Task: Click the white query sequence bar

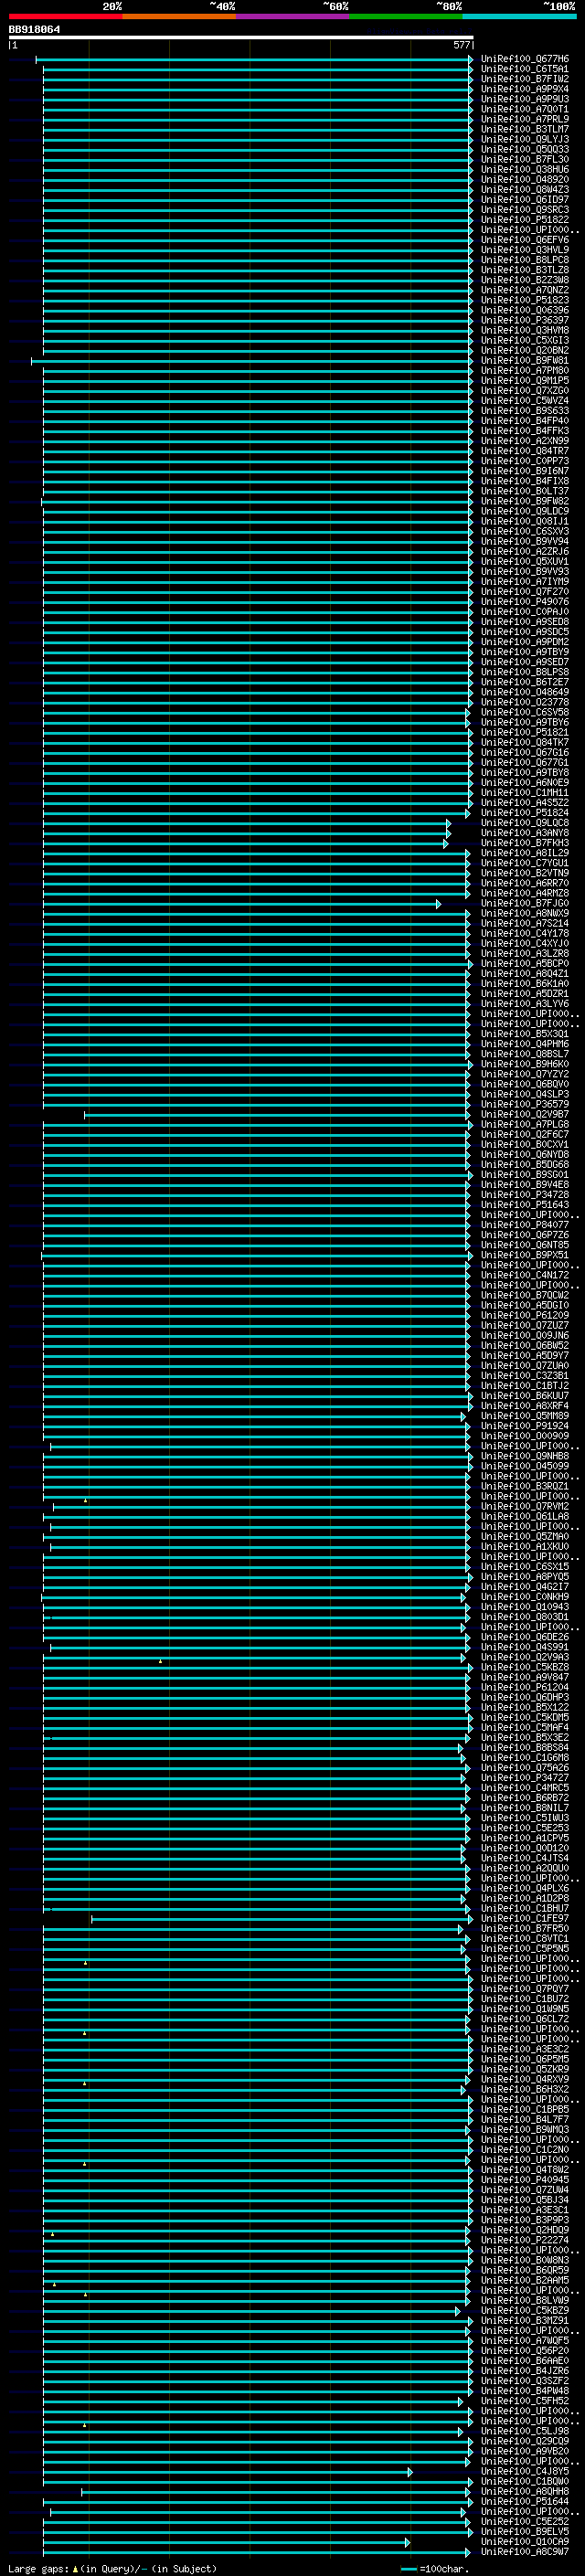Action: [x=240, y=38]
